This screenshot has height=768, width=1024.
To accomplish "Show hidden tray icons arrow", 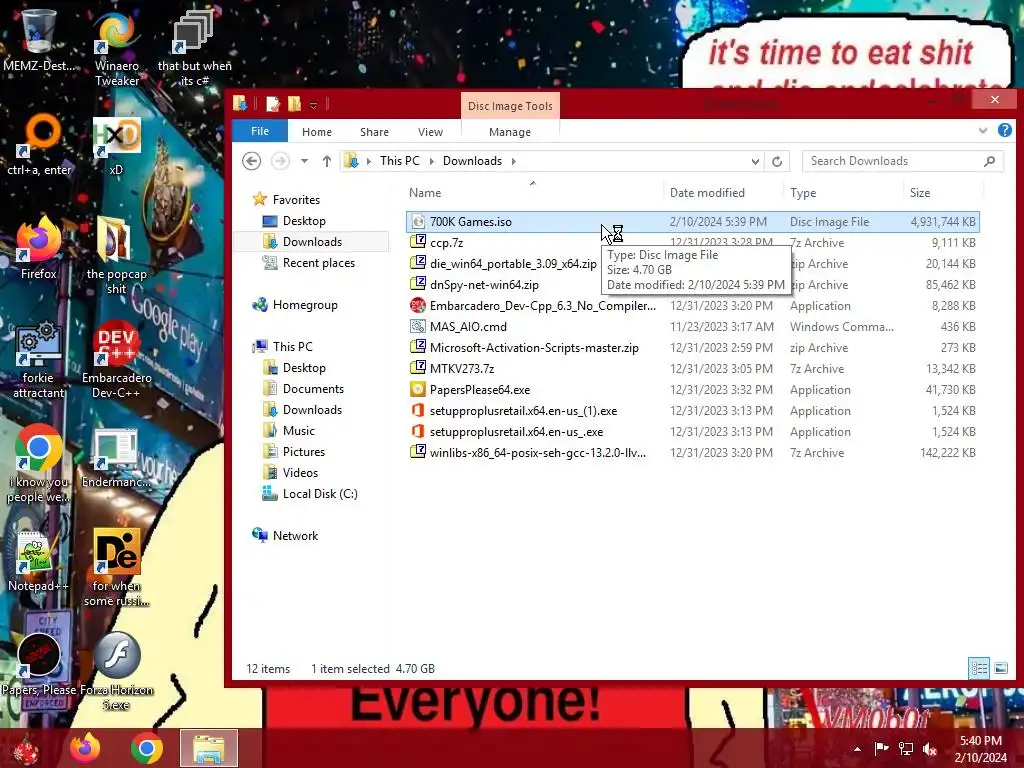I will (x=857, y=749).
